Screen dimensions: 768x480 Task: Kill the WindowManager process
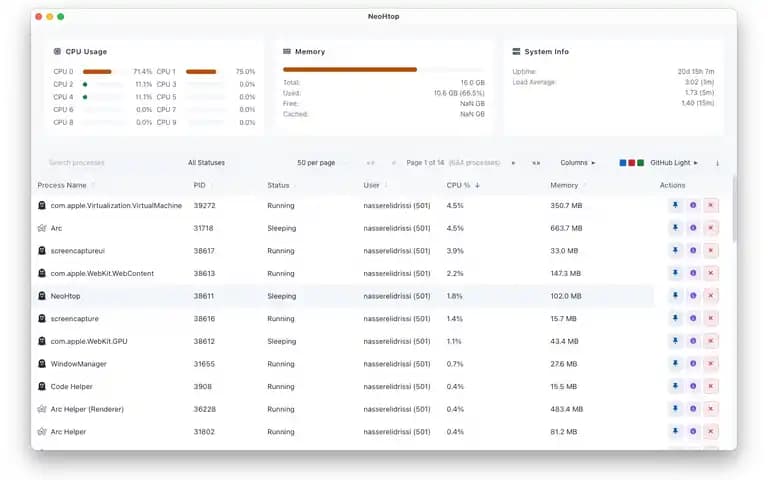click(x=710, y=363)
